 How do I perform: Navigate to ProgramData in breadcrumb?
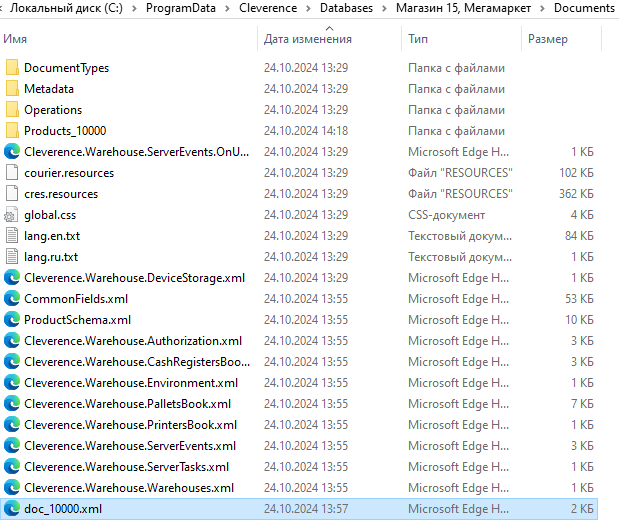click(181, 8)
